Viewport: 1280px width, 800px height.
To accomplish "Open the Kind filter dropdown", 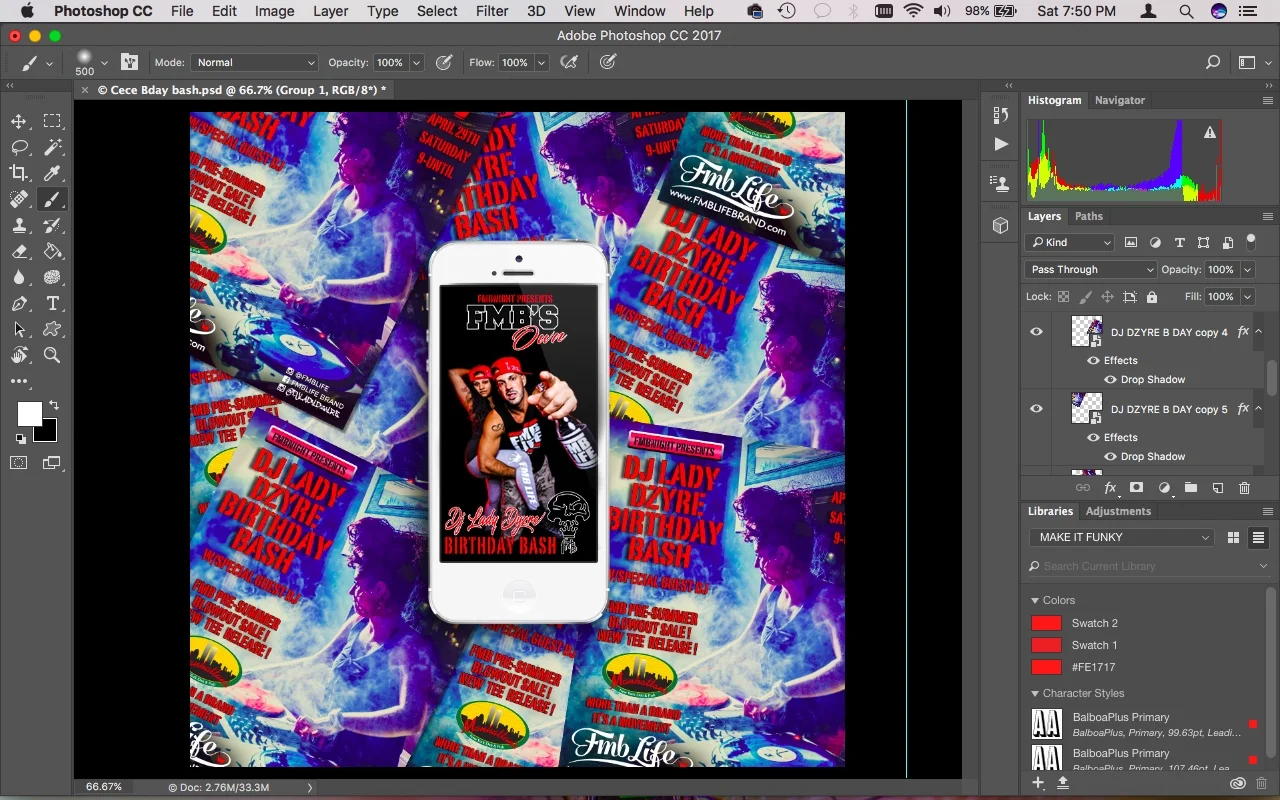I will pyautogui.click(x=1069, y=242).
